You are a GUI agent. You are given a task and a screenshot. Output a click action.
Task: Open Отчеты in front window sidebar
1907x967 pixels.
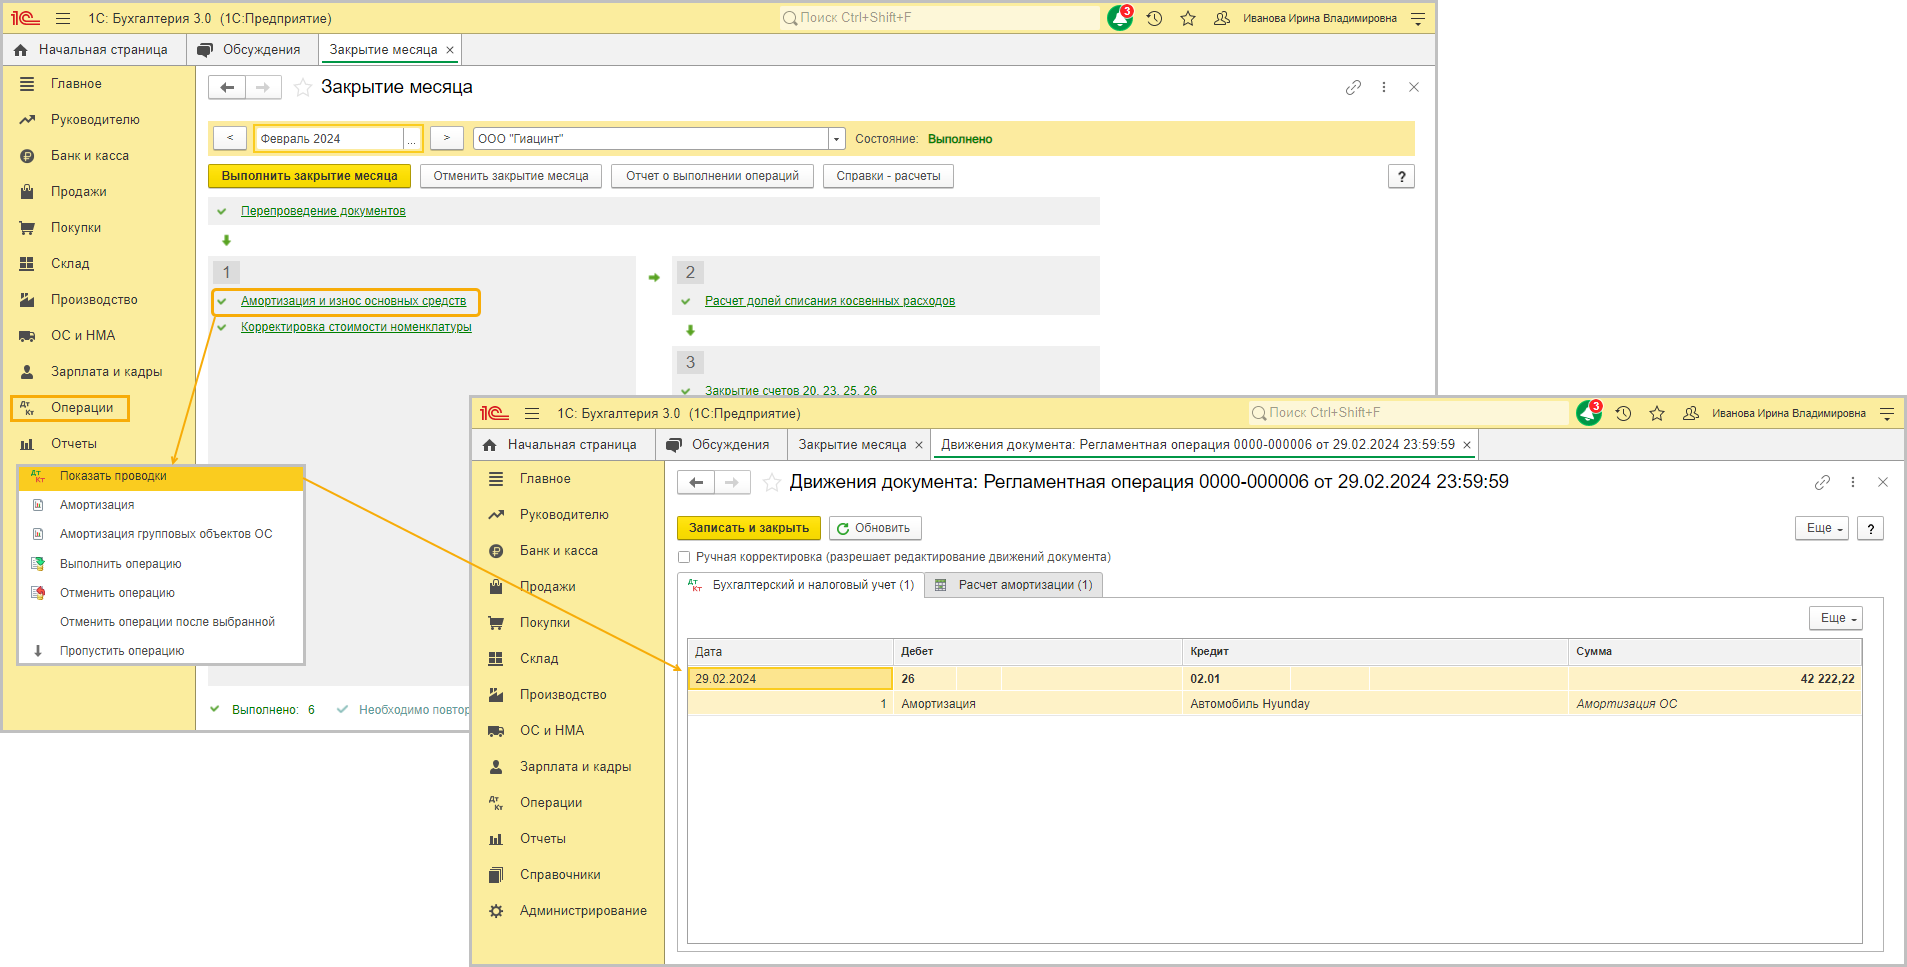[x=543, y=839]
